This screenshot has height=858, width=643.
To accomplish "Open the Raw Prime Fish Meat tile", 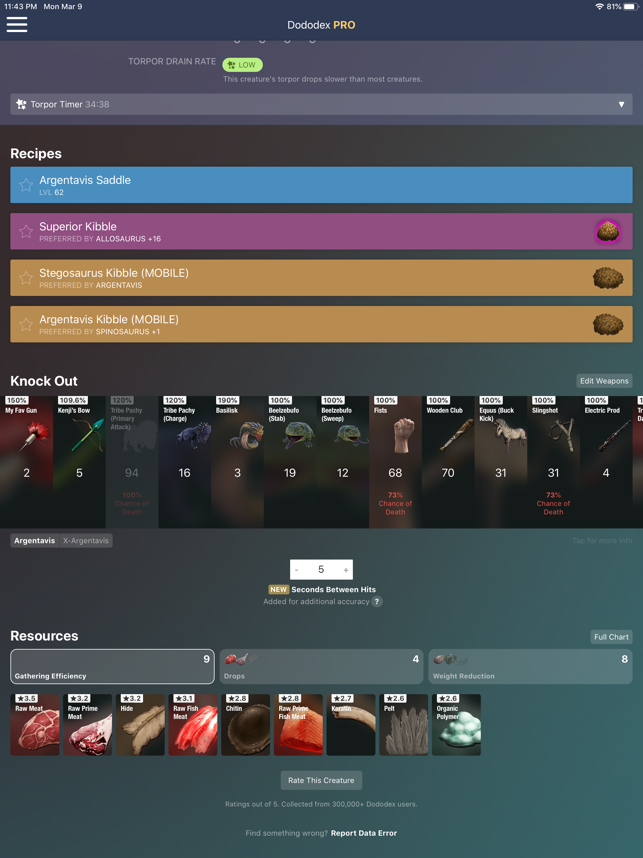I will coord(298,725).
